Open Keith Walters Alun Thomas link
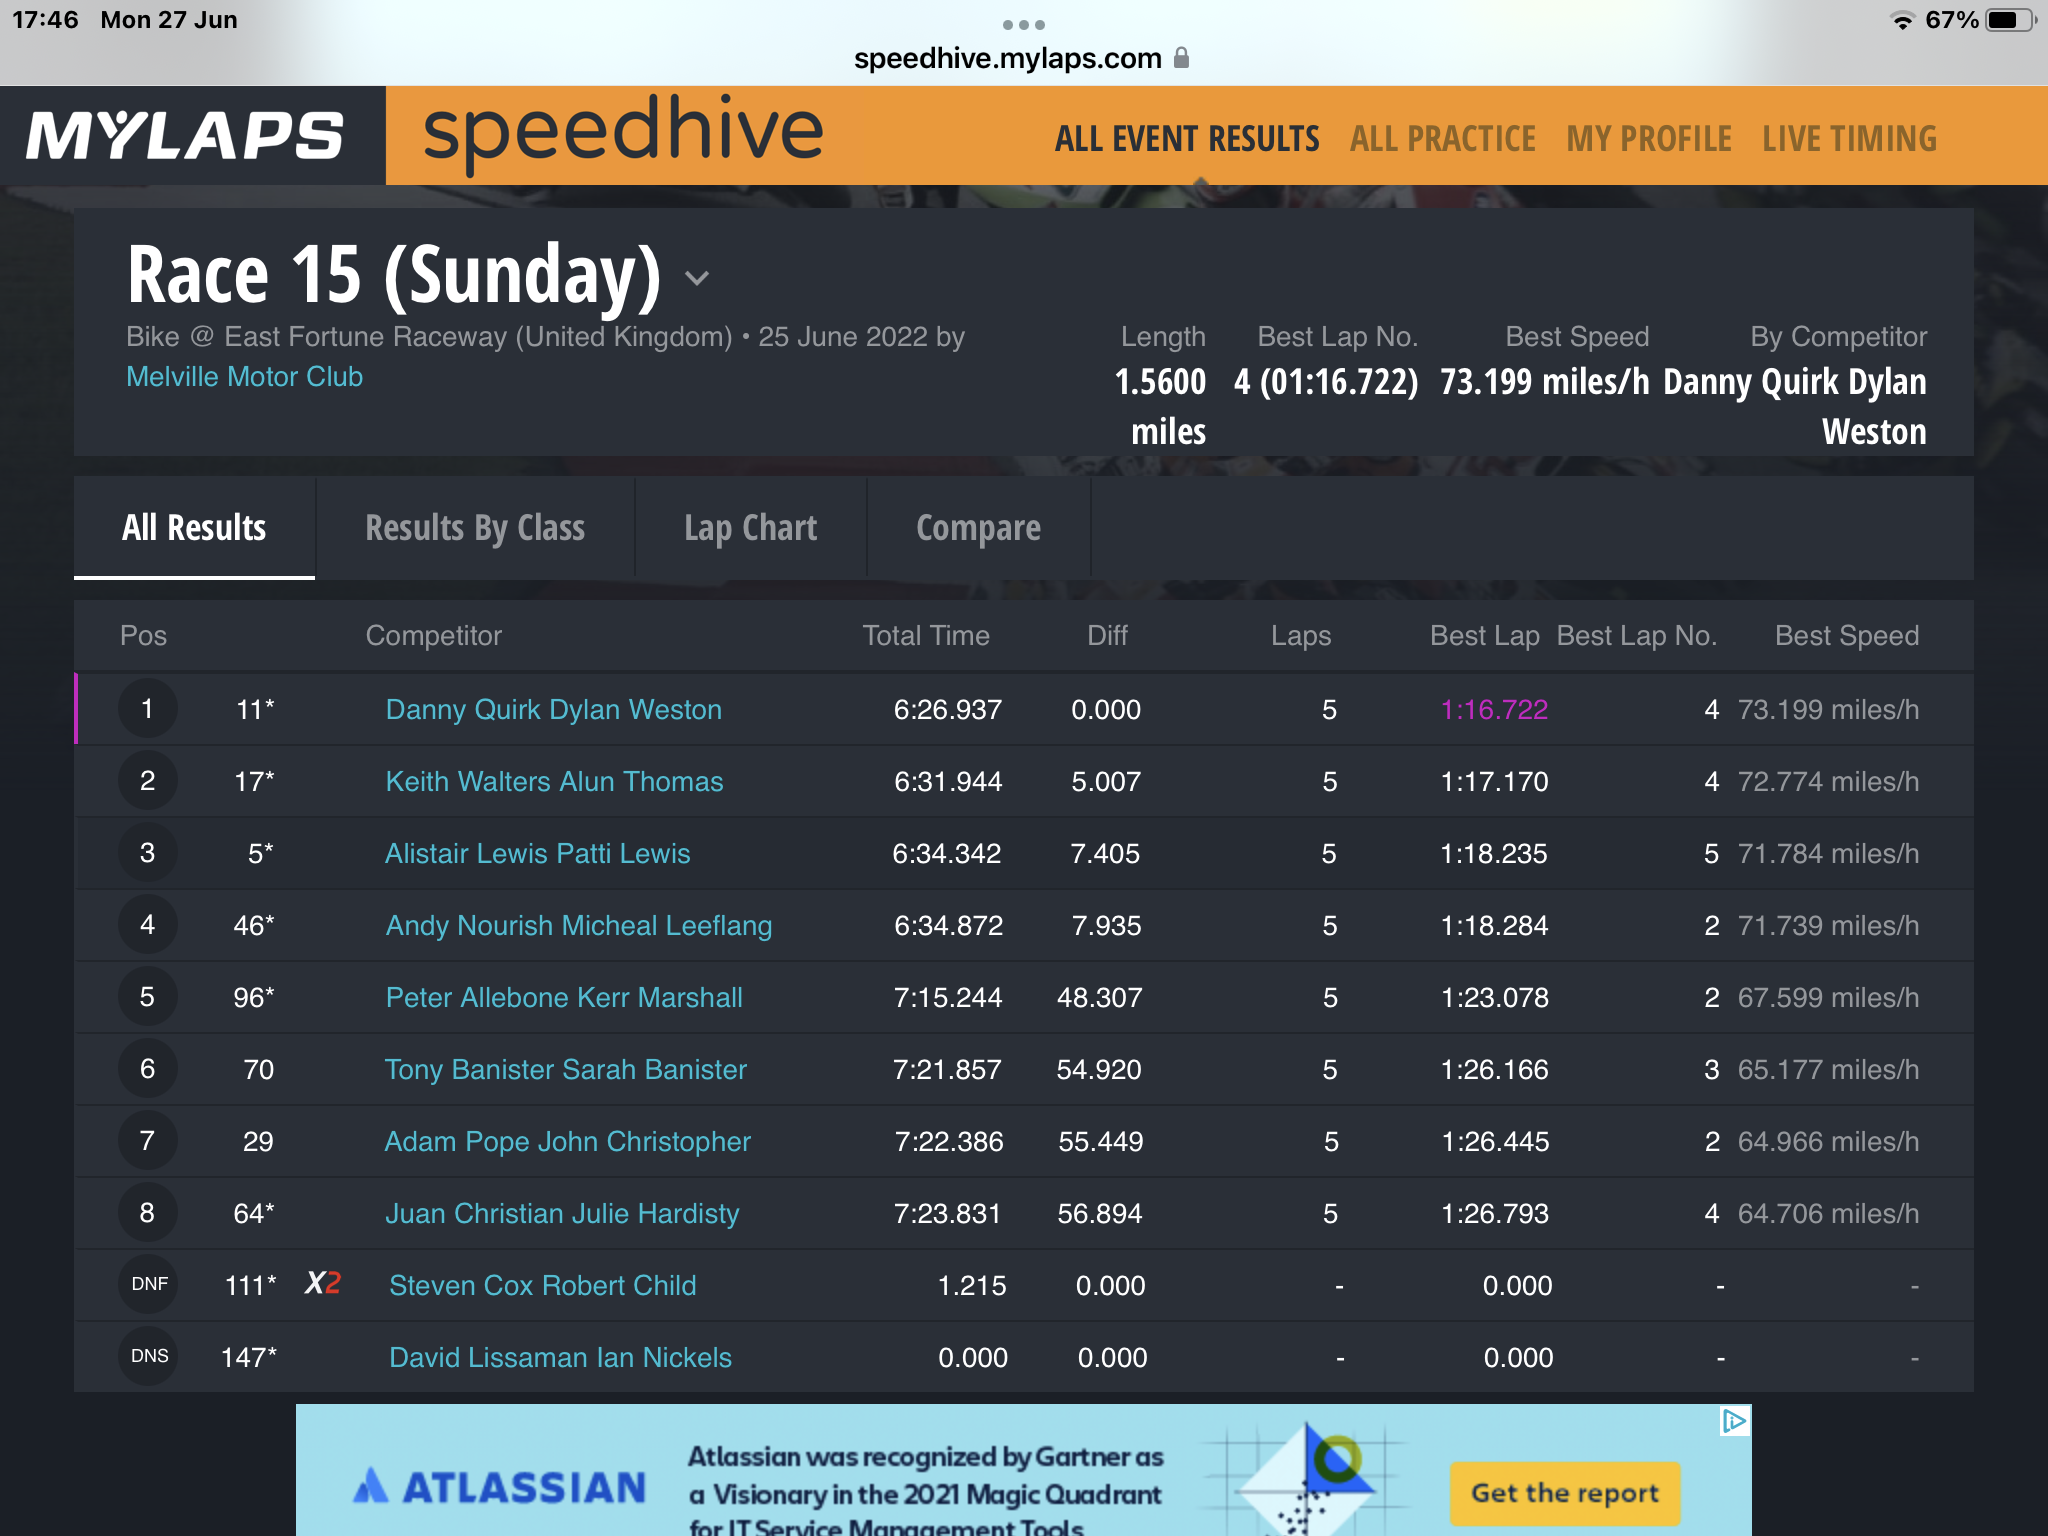The image size is (2048, 1536). (x=554, y=782)
